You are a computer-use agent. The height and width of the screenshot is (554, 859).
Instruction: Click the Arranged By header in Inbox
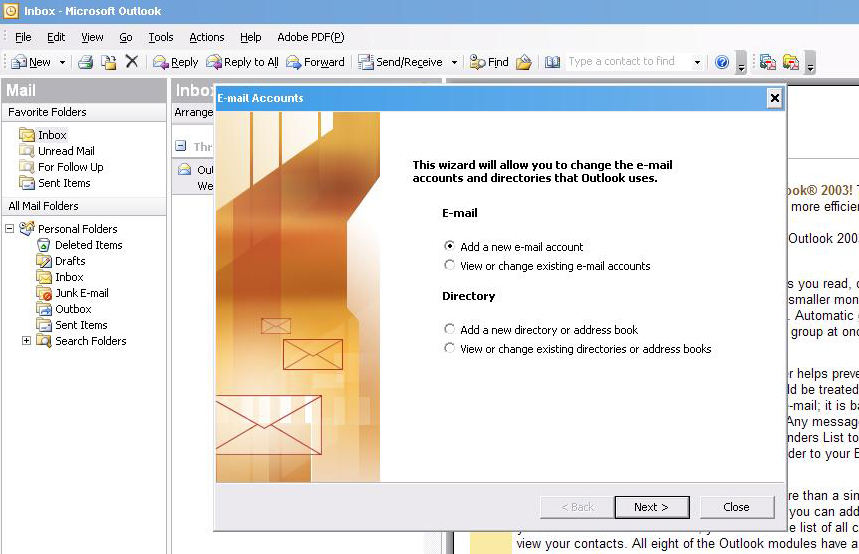pyautogui.click(x=193, y=112)
